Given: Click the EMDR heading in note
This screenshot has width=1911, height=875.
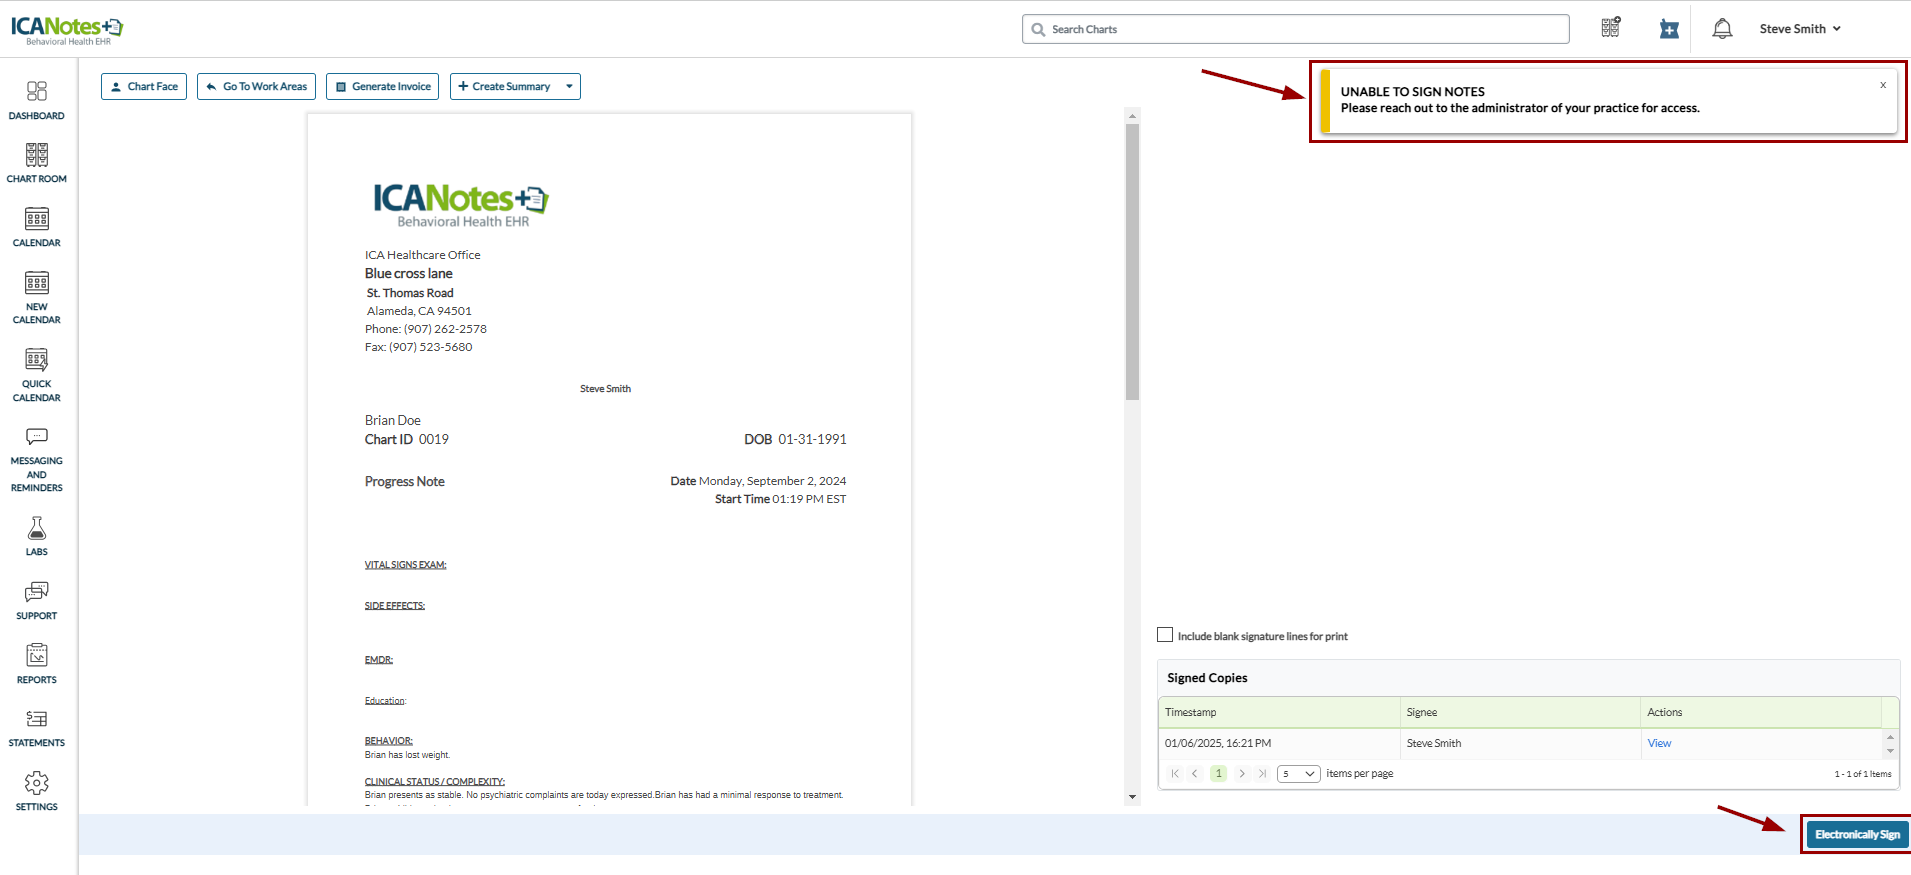Looking at the screenshot, I should (x=378, y=660).
